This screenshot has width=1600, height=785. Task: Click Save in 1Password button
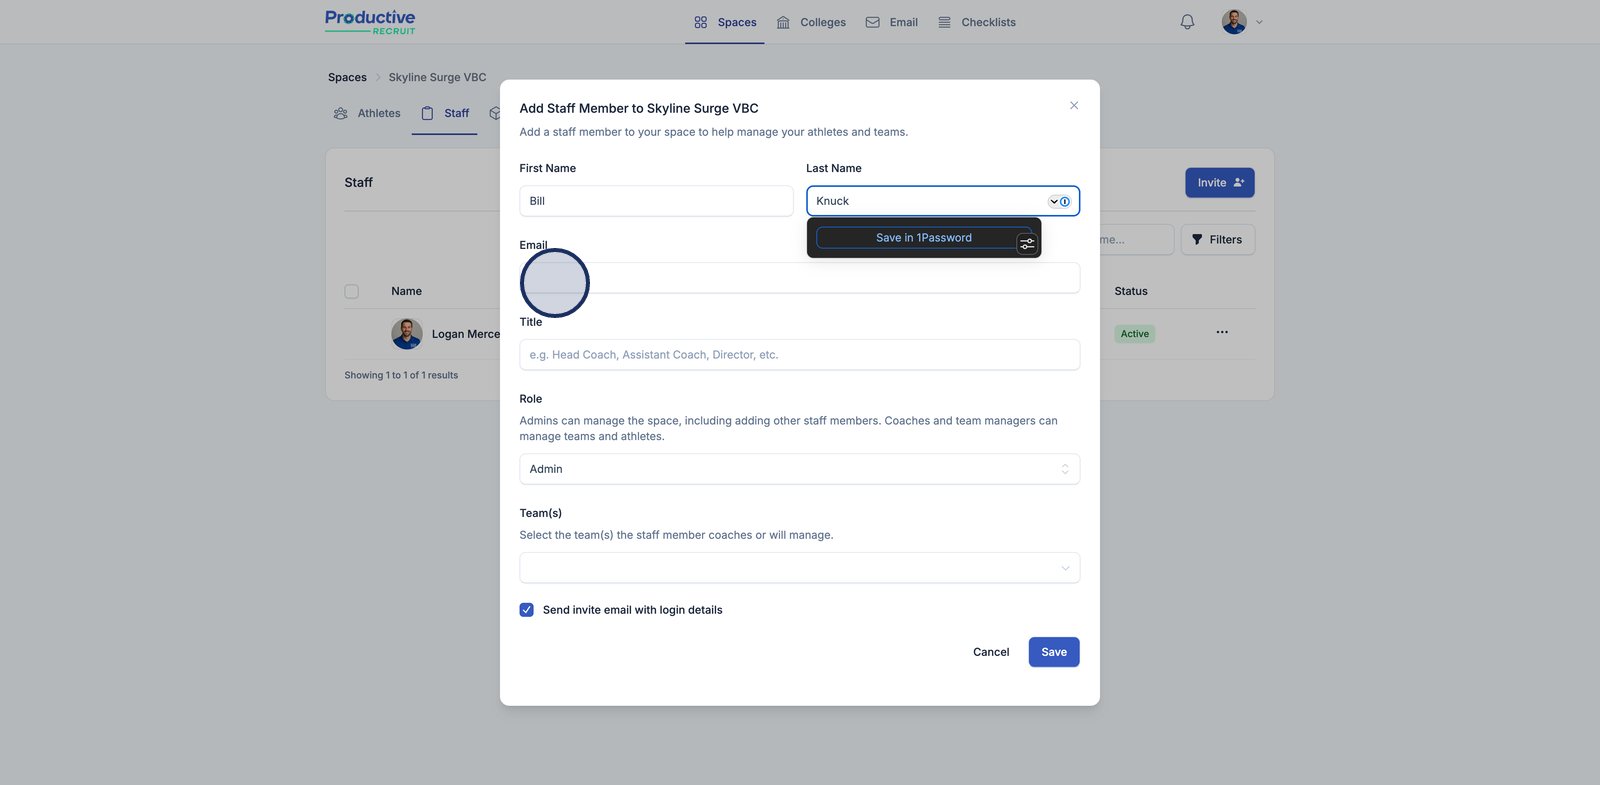coord(923,238)
